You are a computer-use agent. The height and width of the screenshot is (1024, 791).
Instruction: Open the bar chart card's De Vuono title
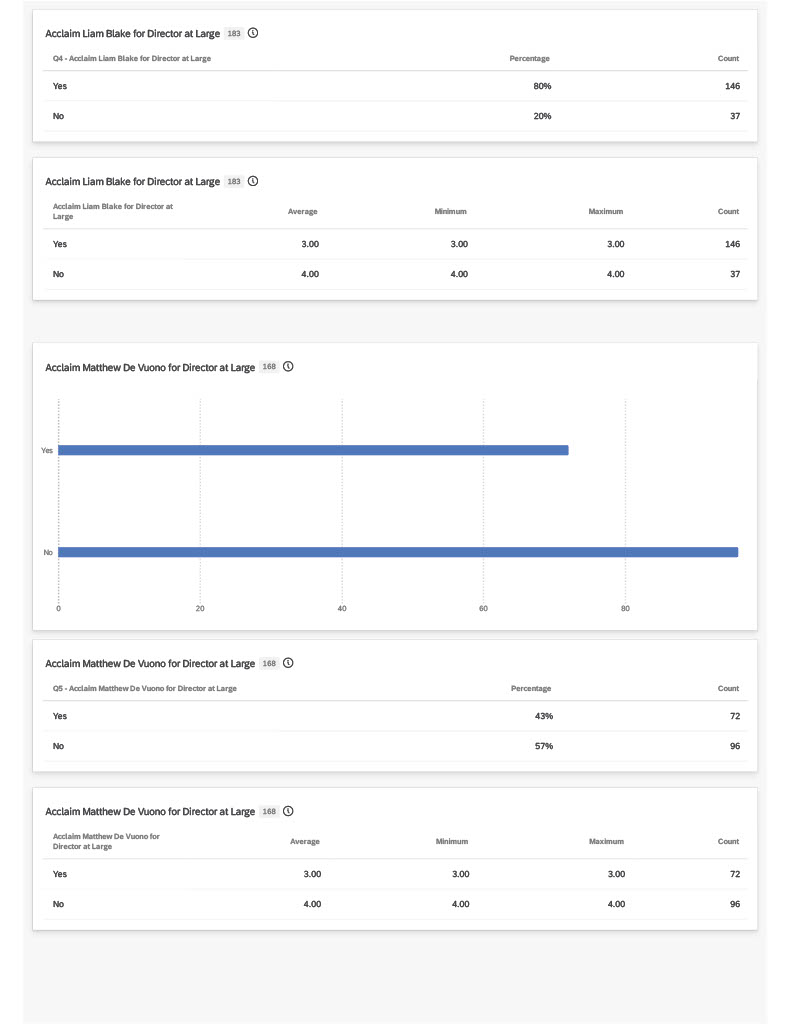click(150, 368)
